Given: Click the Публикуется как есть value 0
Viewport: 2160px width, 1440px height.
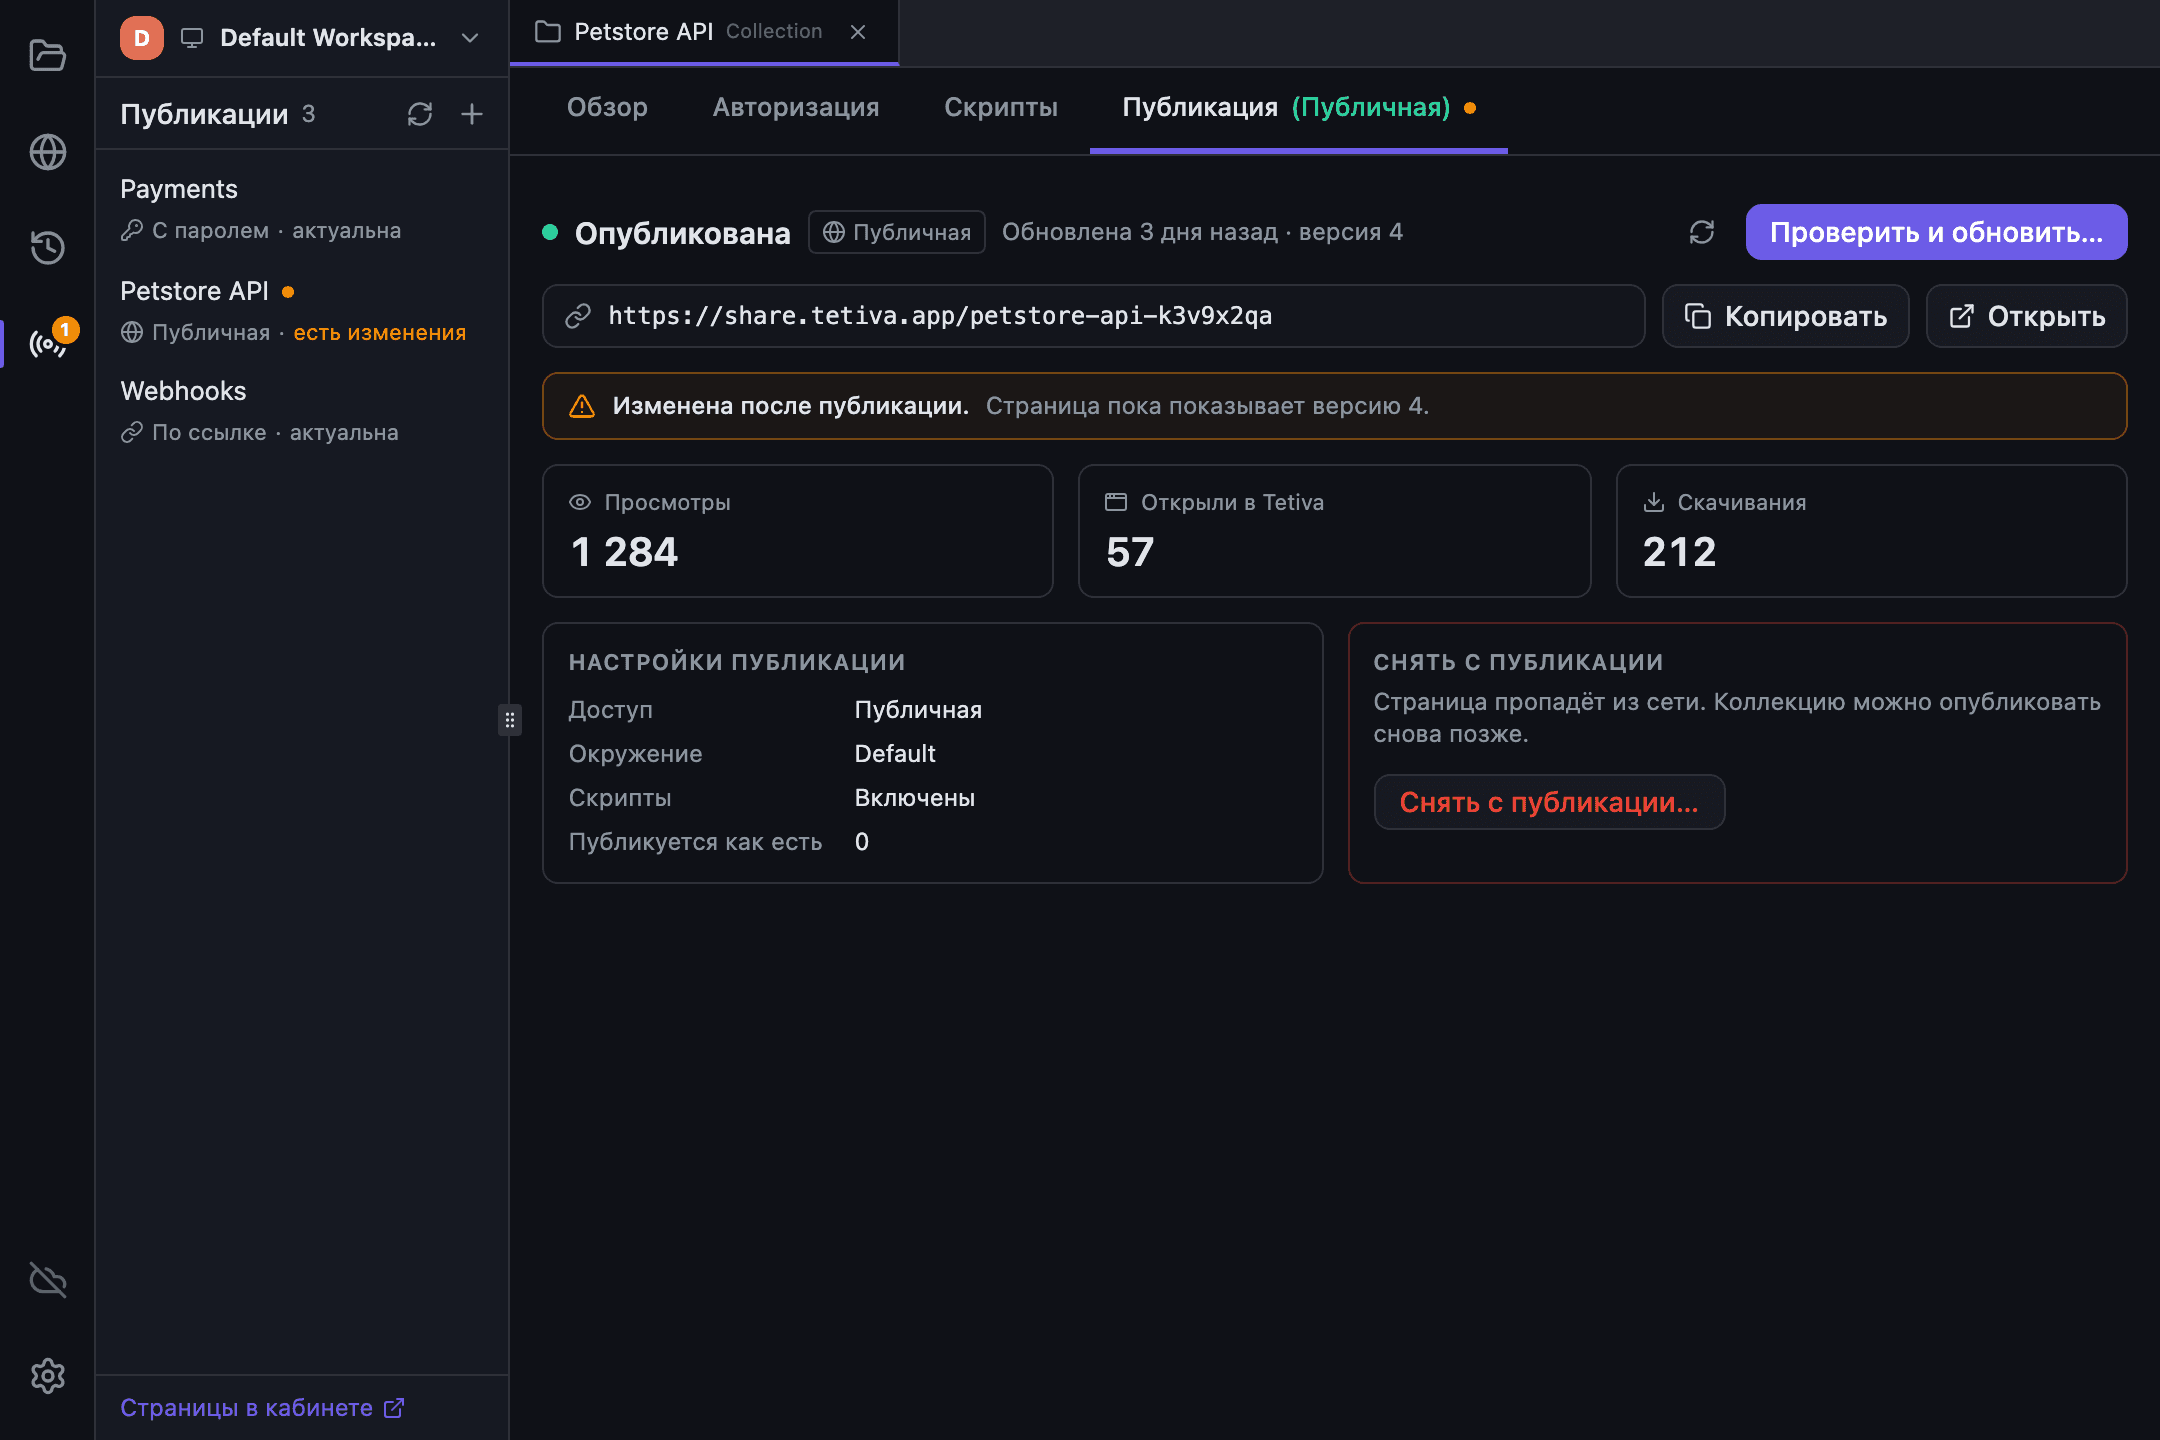Looking at the screenshot, I should pos(862,842).
